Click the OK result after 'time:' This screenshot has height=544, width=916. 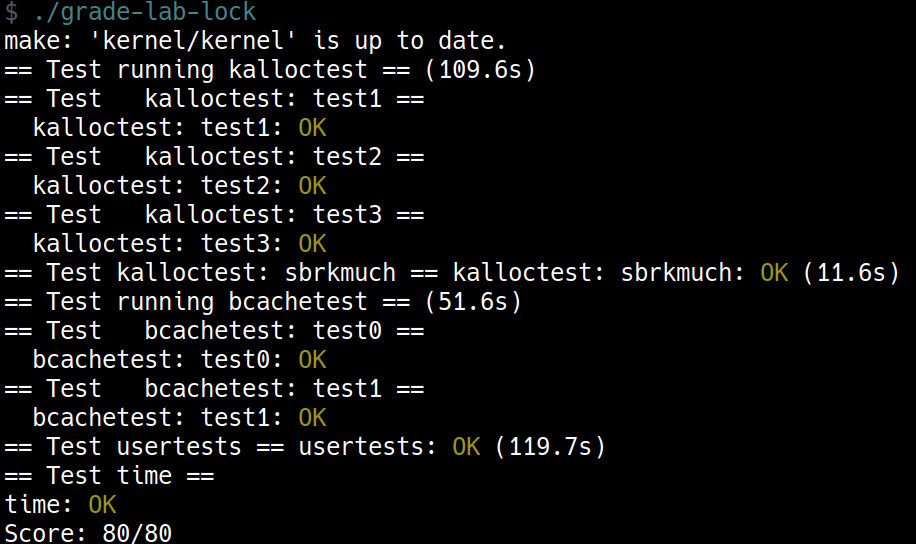pos(102,505)
